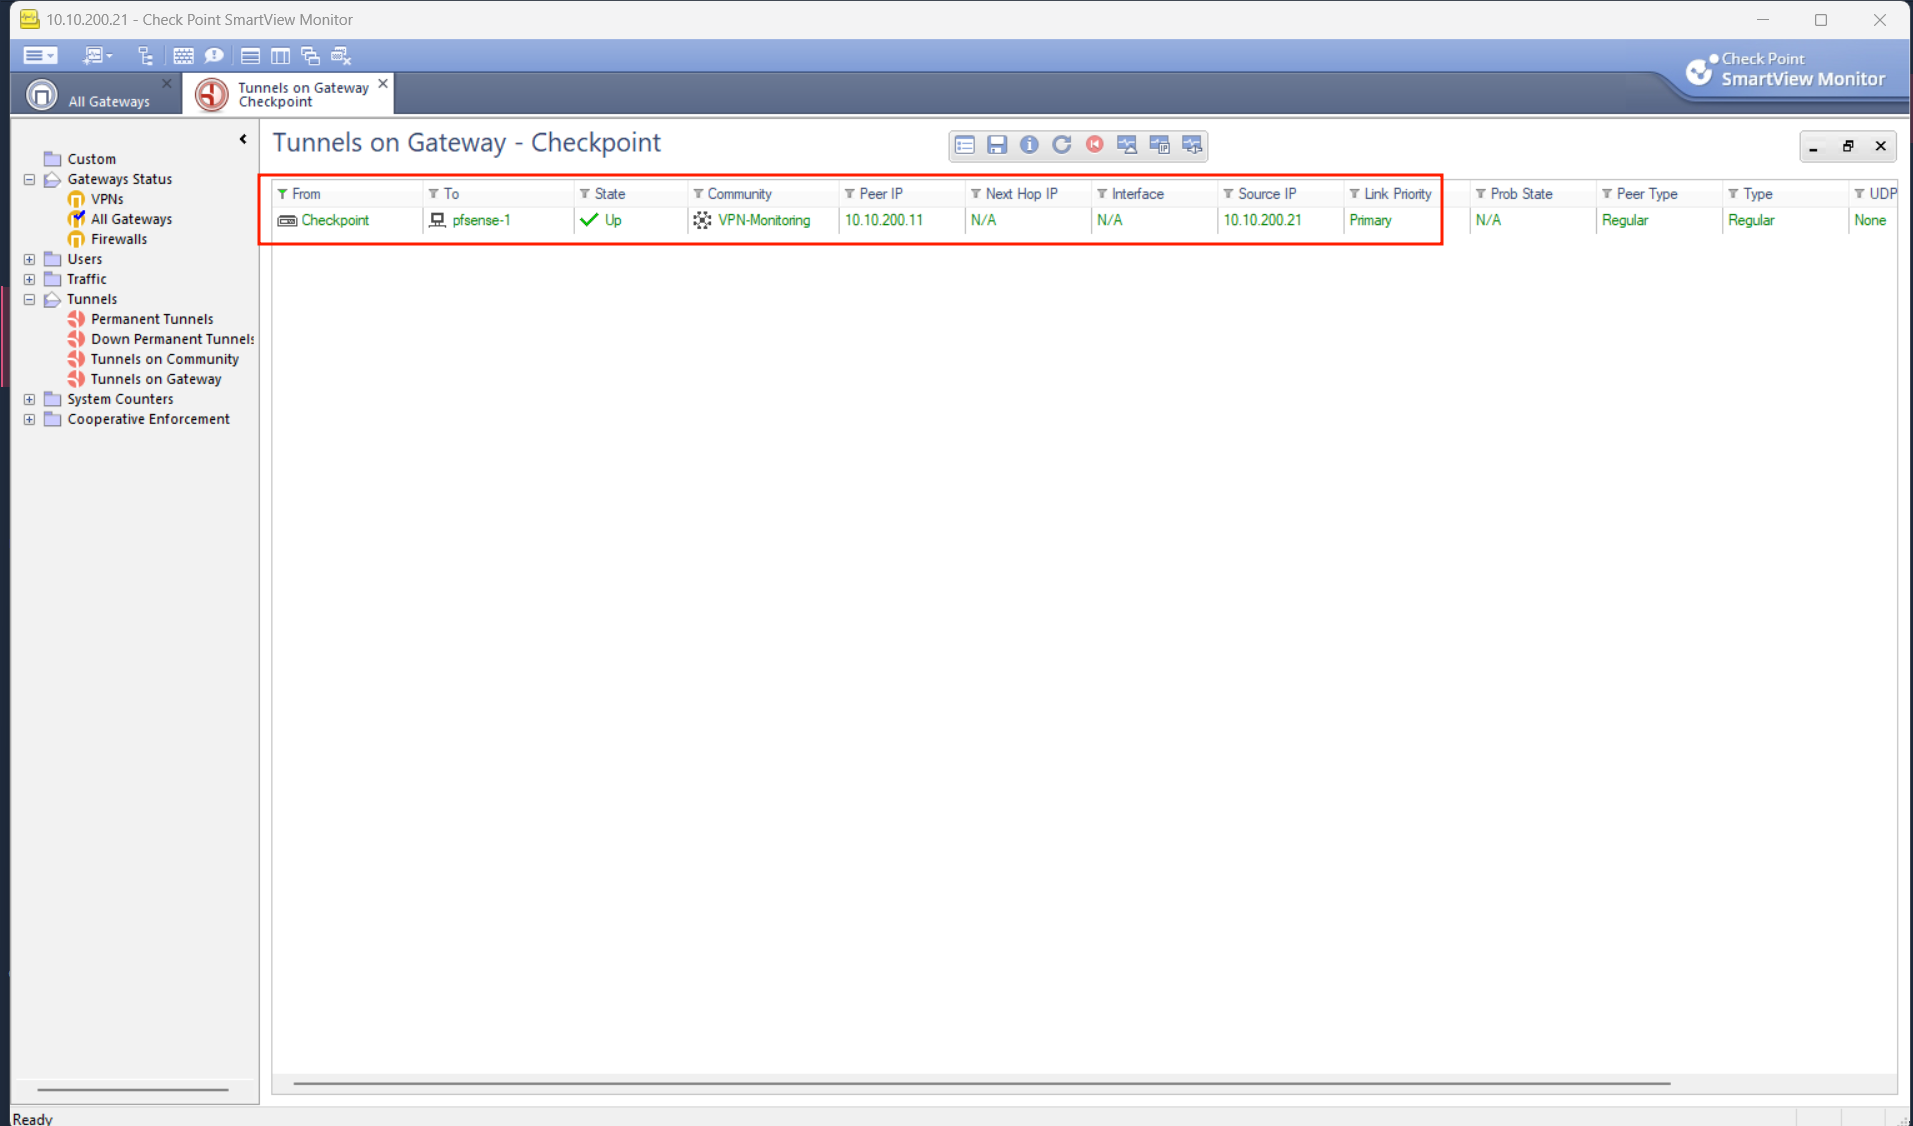Click the Community column header
The image size is (1913, 1126).
(764, 194)
